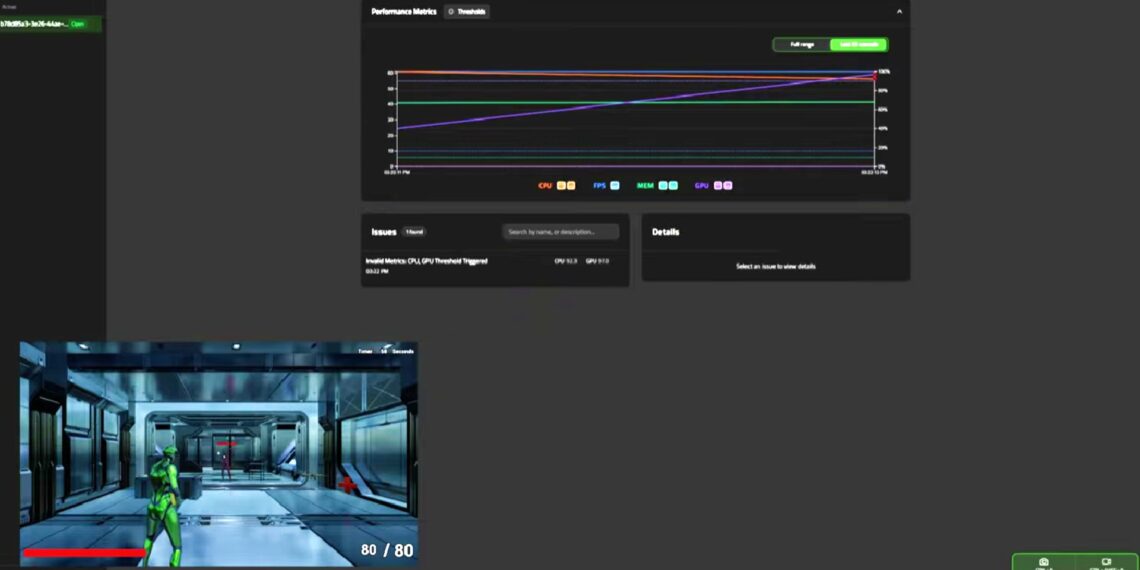Click the game stream preview

(x=219, y=453)
